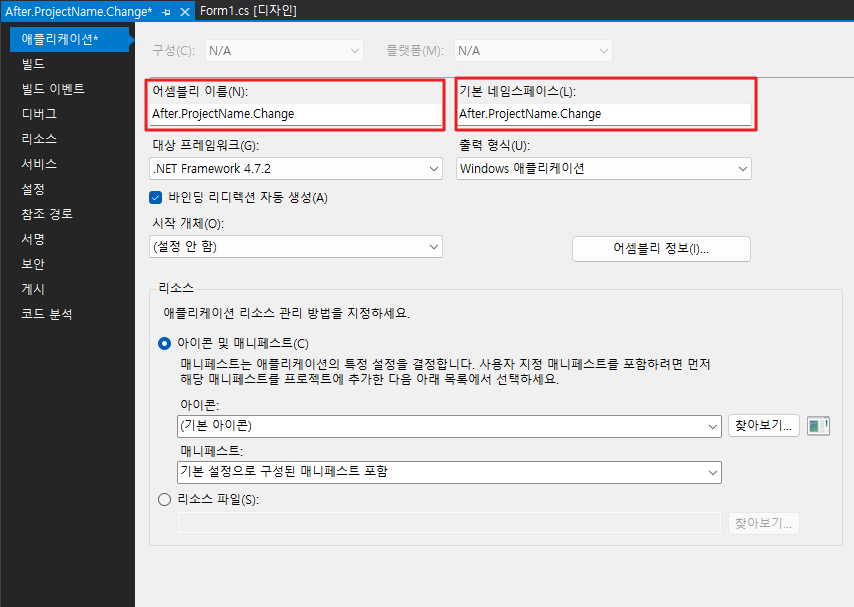Toggle 바인딩 리디렉션 자동 생성 checkbox

[156, 197]
